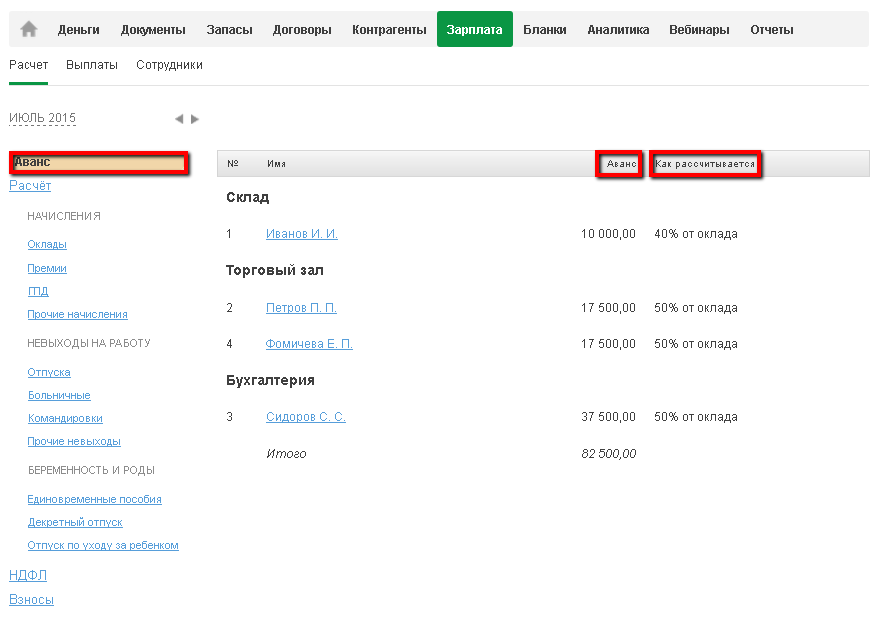The width and height of the screenshot is (880, 618).
Task: Open the Больничные absences link
Action: pyautogui.click(x=59, y=395)
